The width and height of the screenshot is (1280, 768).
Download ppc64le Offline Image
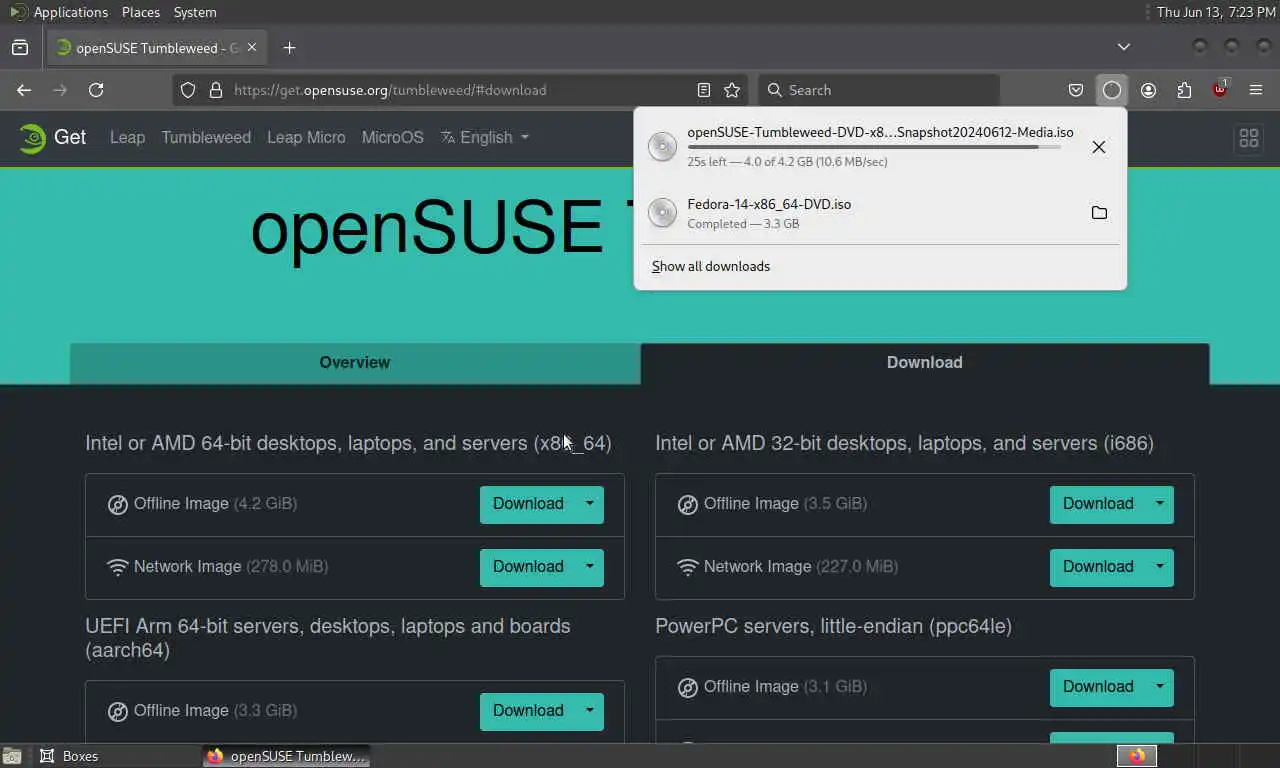click(1098, 687)
